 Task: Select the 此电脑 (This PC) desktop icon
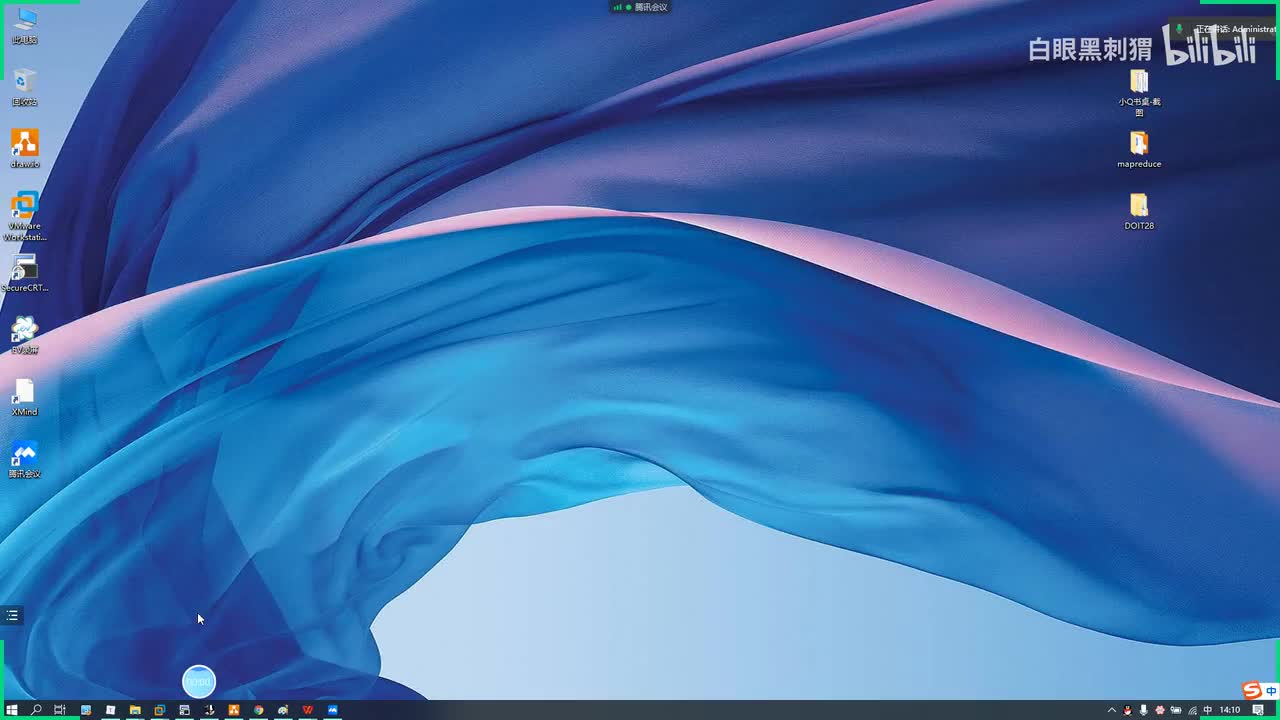pyautogui.click(x=24, y=27)
